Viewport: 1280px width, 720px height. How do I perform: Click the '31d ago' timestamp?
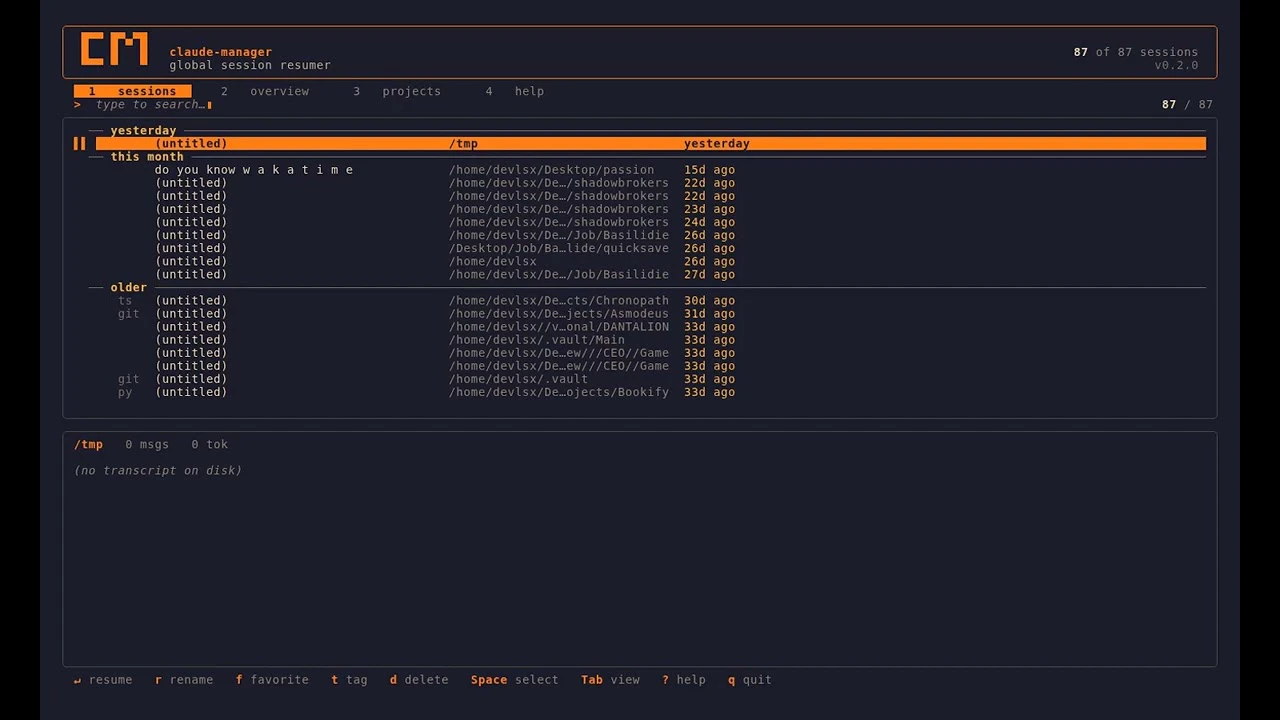[x=709, y=314]
